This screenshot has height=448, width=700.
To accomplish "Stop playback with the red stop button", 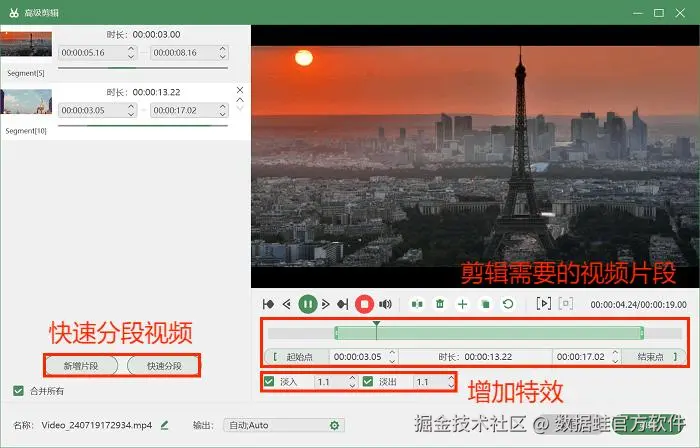I will pos(364,304).
